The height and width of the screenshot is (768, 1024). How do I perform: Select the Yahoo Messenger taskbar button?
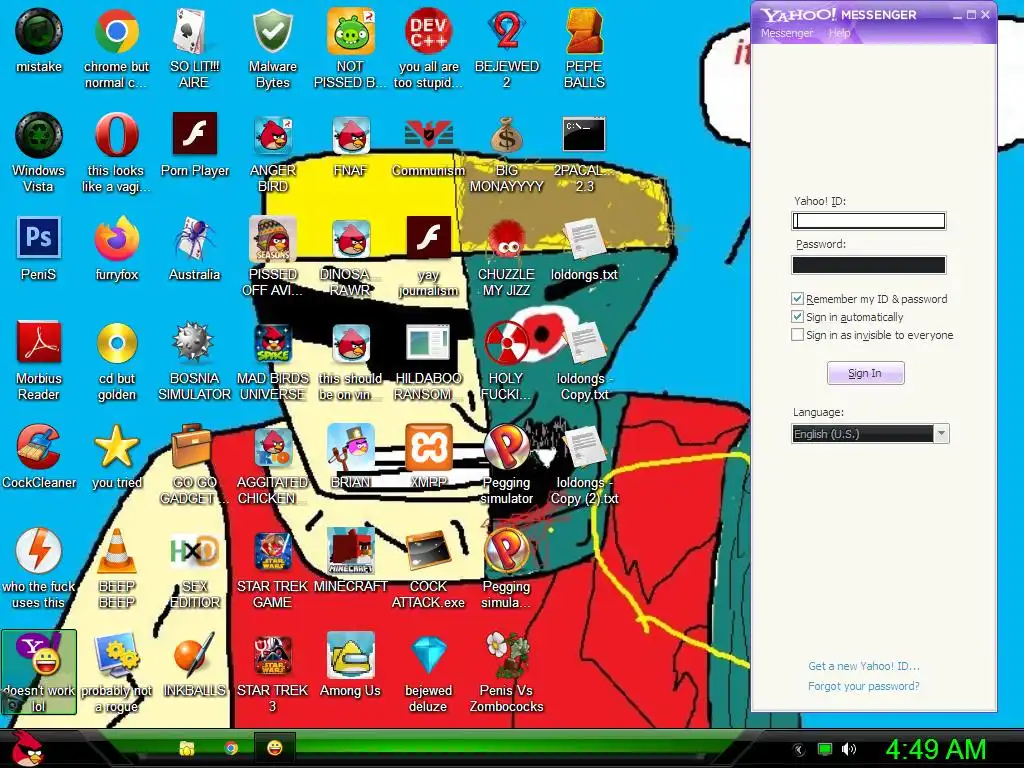[274, 748]
